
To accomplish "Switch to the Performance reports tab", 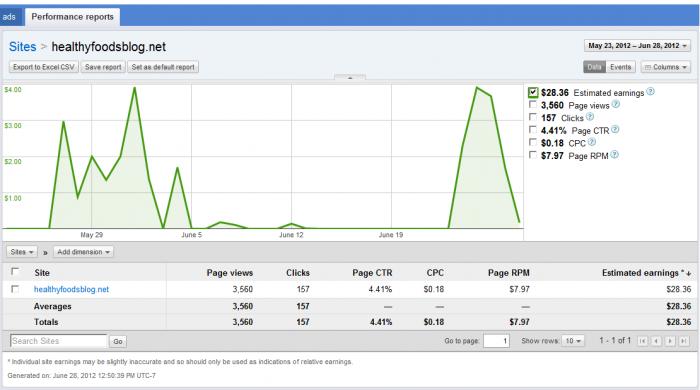I will coord(72,17).
